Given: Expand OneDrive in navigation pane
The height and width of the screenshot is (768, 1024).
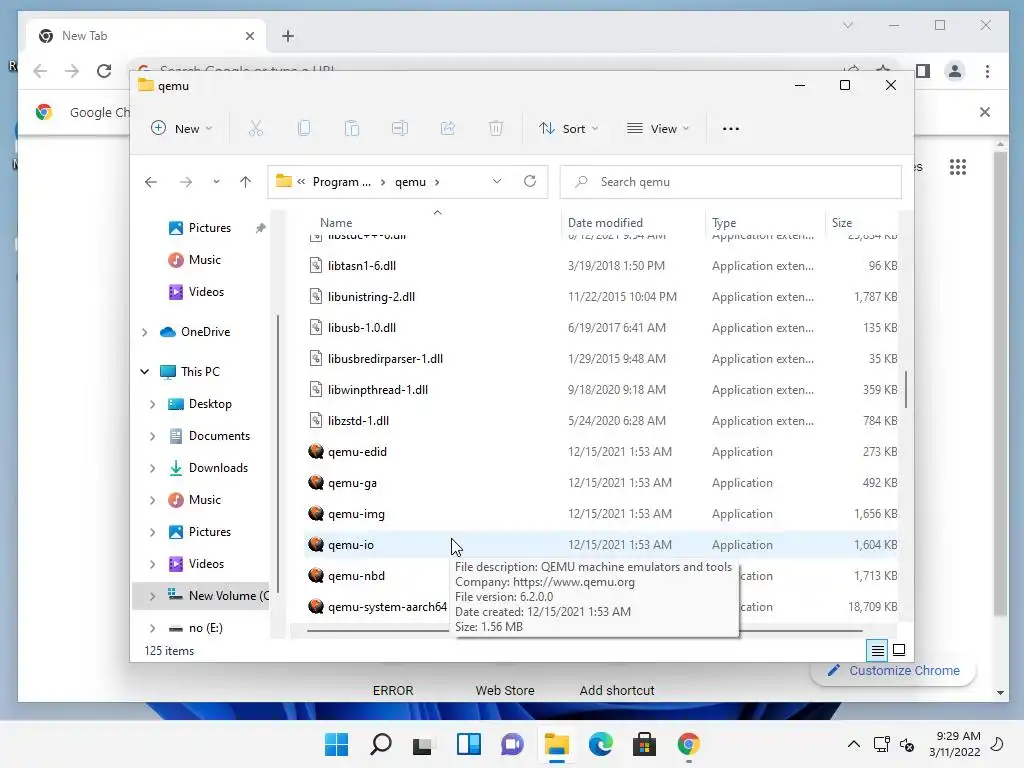Looking at the screenshot, I should pyautogui.click(x=144, y=332).
